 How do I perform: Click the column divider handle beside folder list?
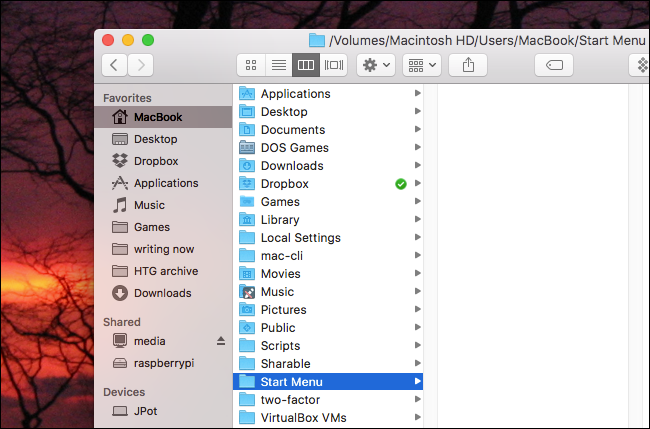(431, 256)
